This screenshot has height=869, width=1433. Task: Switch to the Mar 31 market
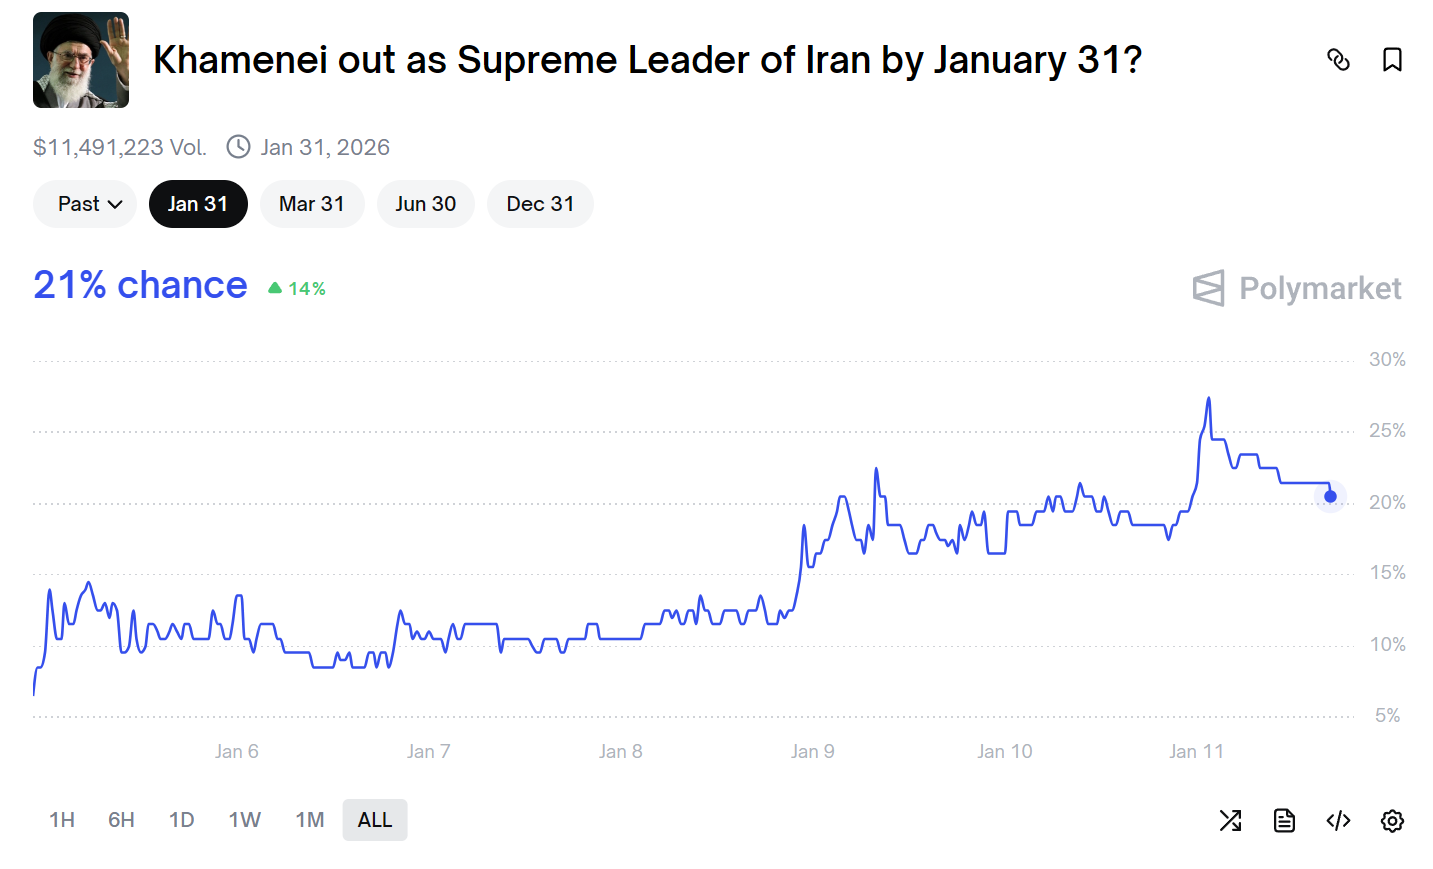312,204
